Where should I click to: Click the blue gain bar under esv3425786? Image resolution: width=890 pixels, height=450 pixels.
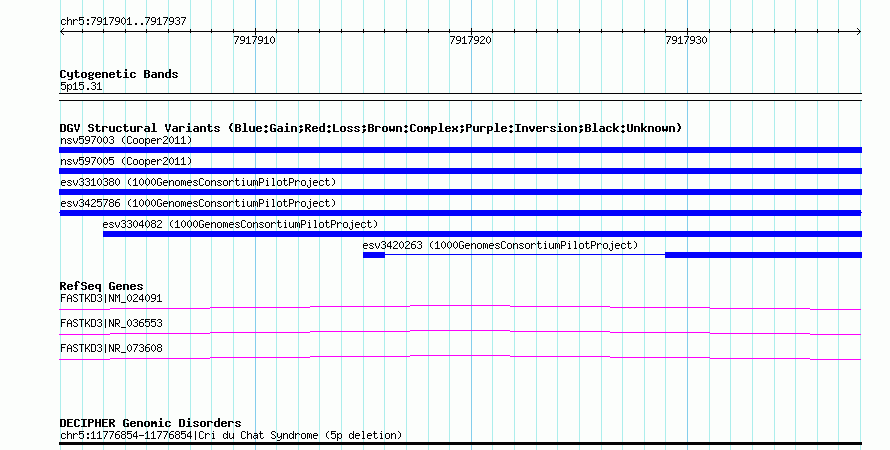coord(460,213)
